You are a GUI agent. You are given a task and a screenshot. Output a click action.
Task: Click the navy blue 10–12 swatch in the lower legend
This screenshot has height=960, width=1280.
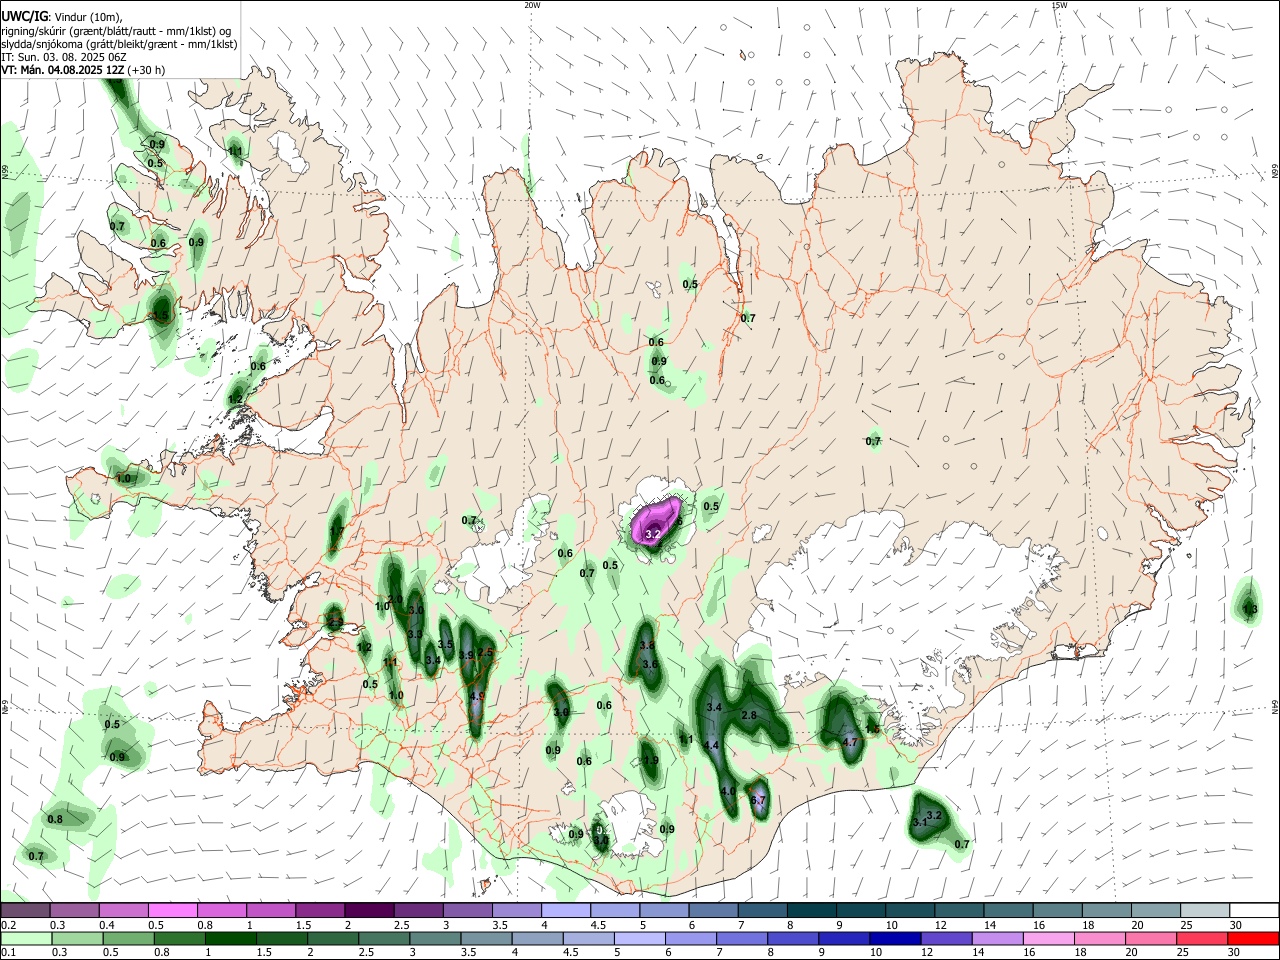894,938
